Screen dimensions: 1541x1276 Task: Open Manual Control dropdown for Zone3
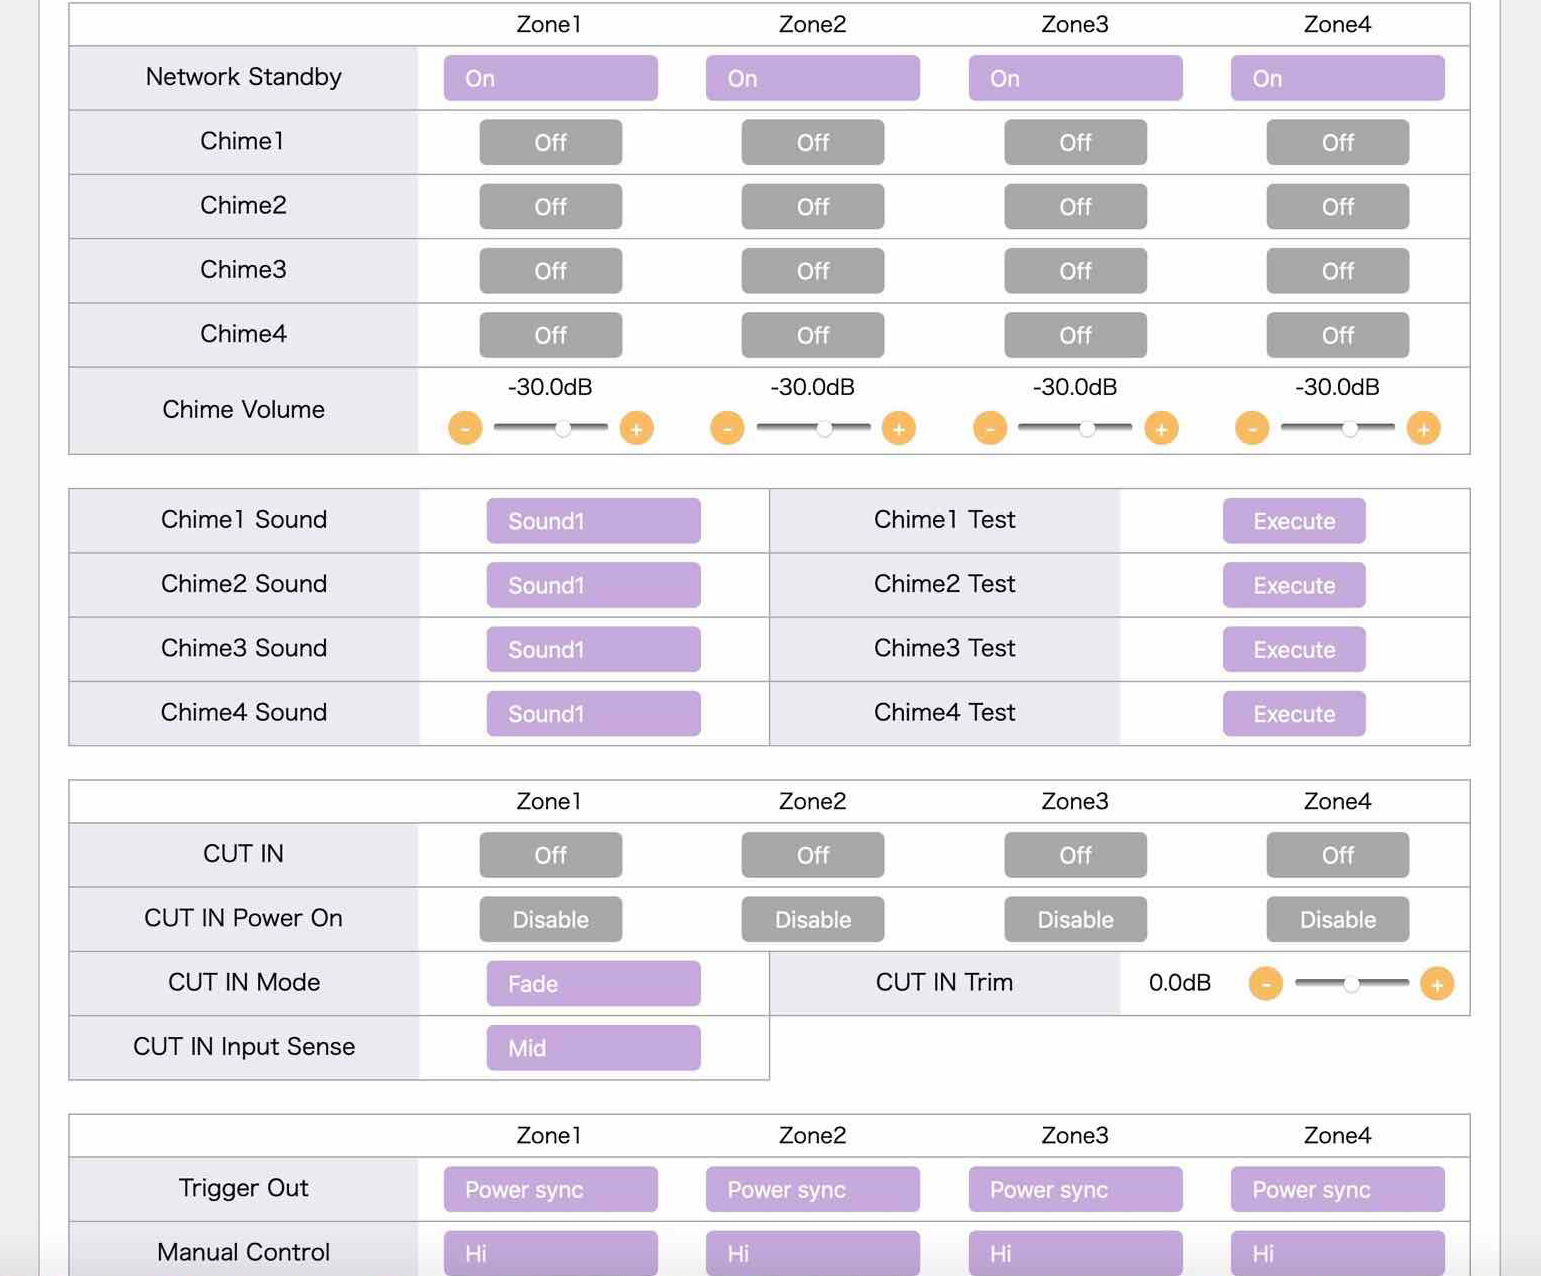point(1075,1252)
